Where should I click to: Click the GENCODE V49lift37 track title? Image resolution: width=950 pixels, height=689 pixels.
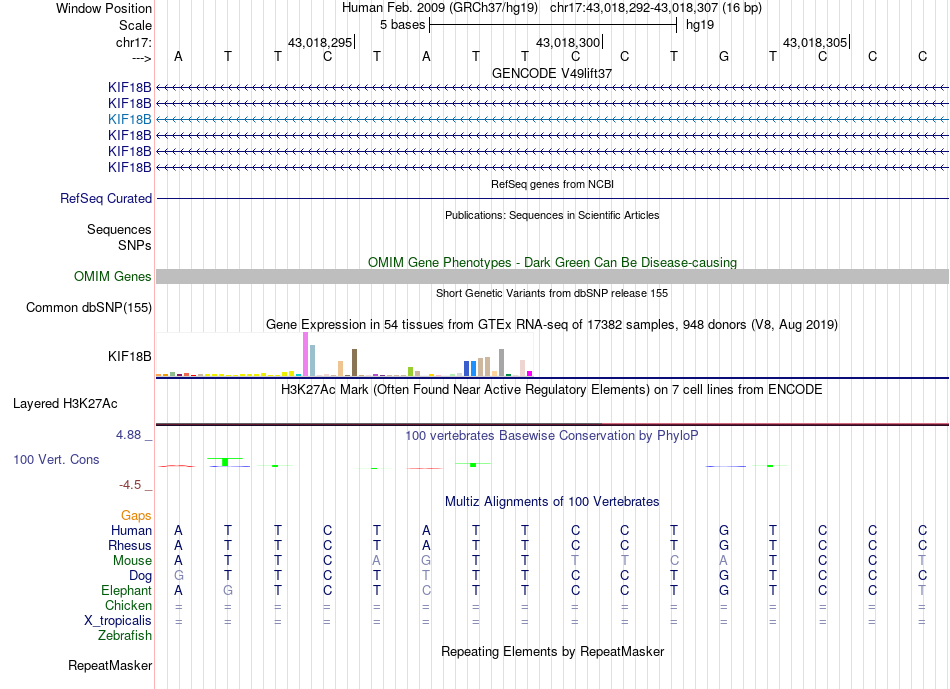(x=552, y=73)
